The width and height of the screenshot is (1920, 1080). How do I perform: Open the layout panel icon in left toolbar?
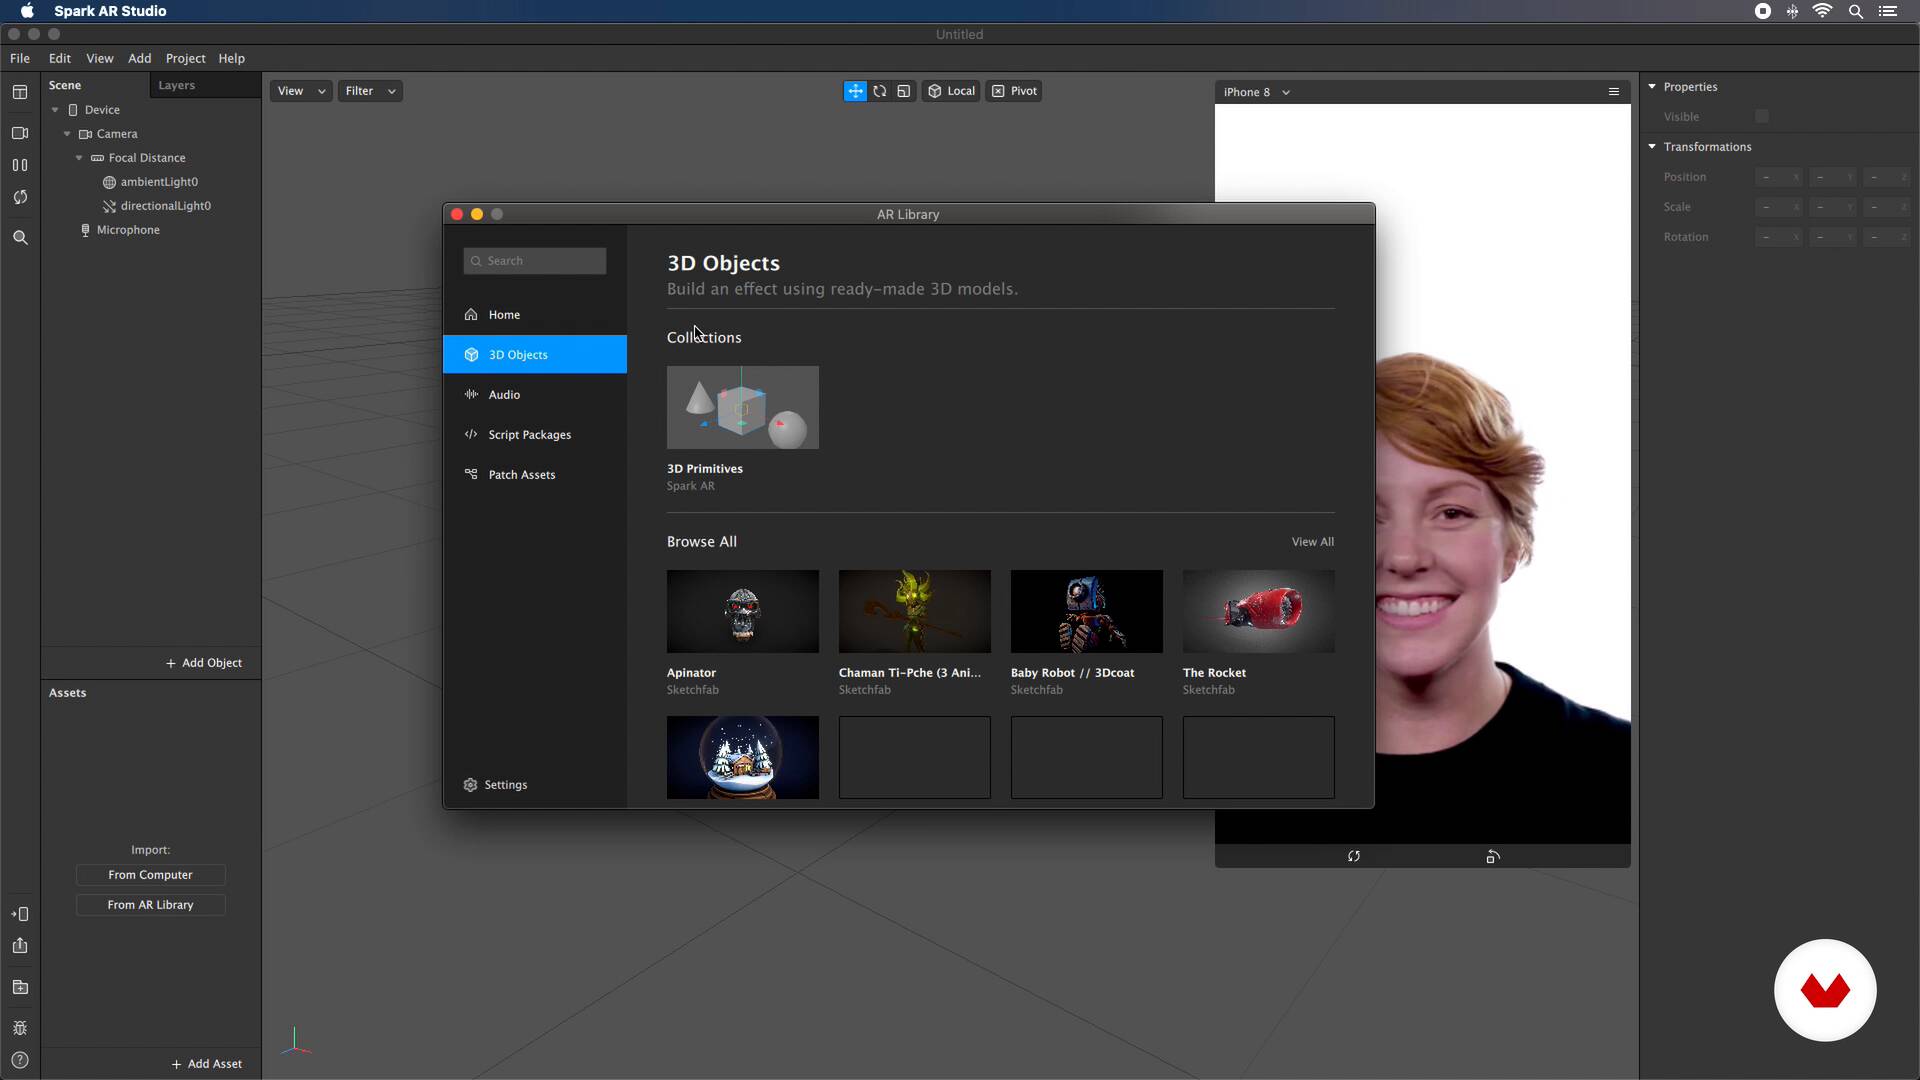click(20, 92)
